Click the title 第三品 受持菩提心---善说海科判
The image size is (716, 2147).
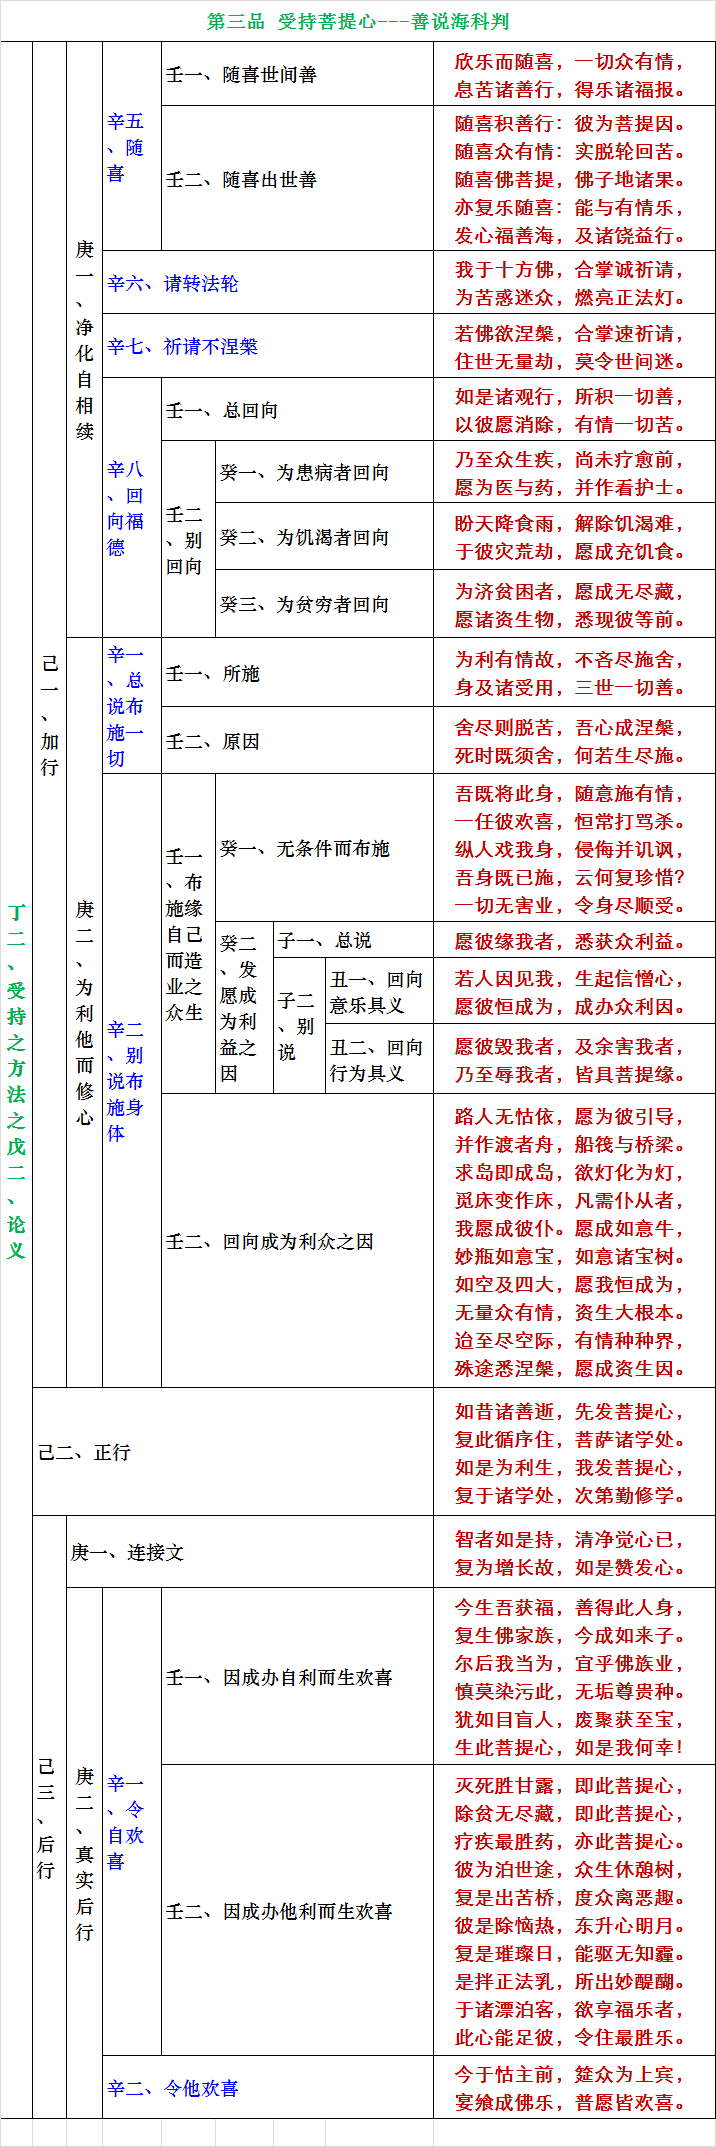tap(358, 21)
